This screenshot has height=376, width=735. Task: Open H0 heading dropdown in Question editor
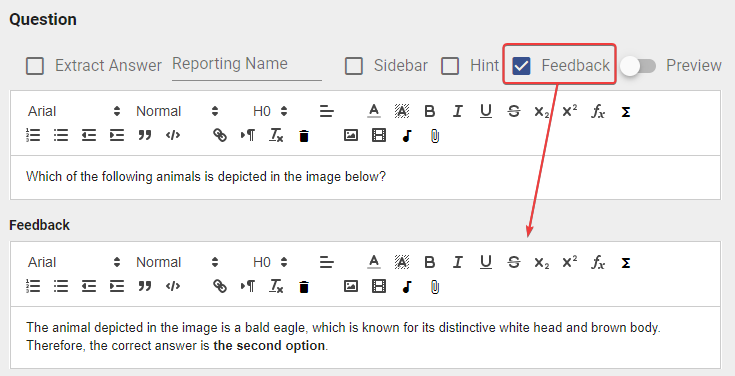pyautogui.click(x=270, y=111)
